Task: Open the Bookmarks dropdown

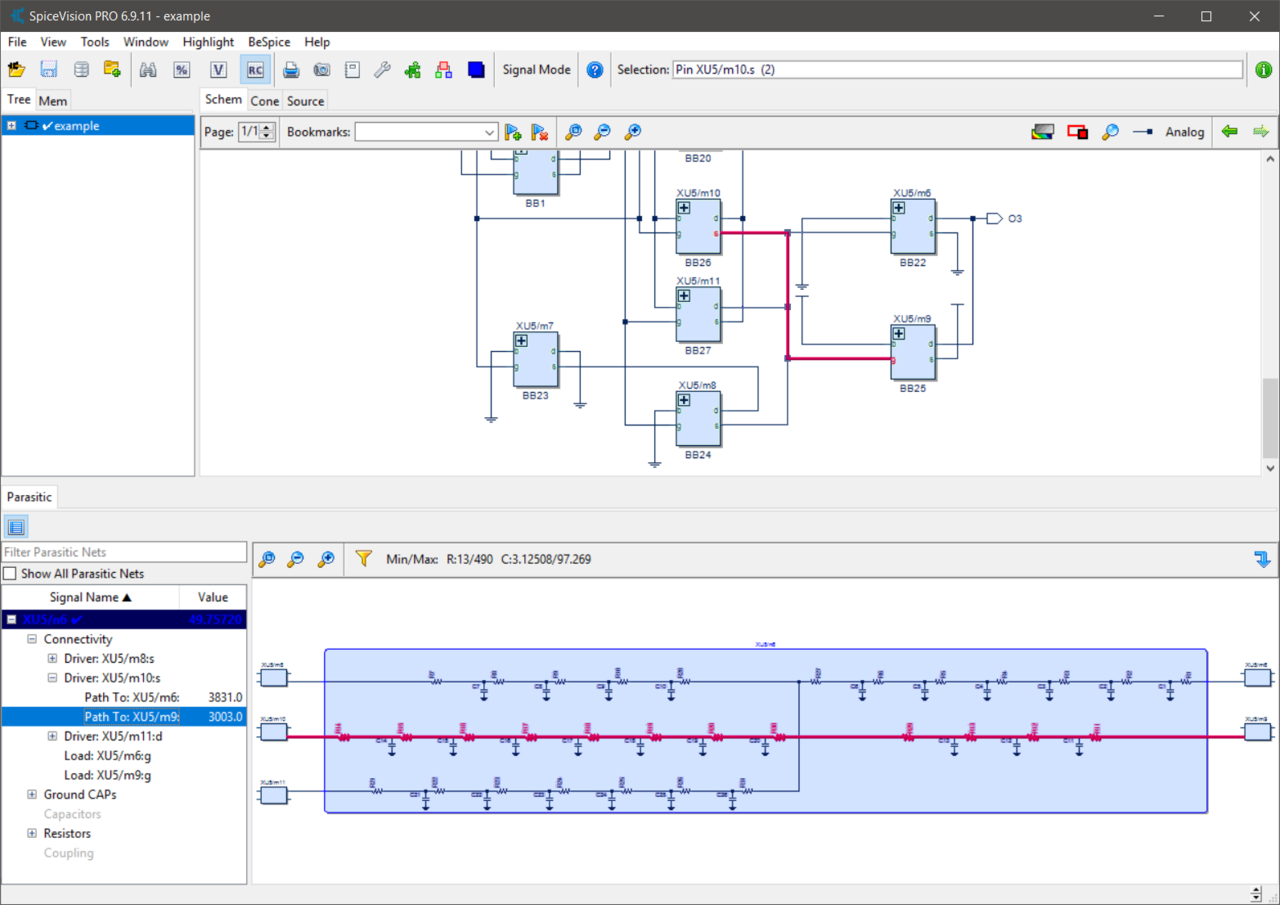Action: [489, 132]
